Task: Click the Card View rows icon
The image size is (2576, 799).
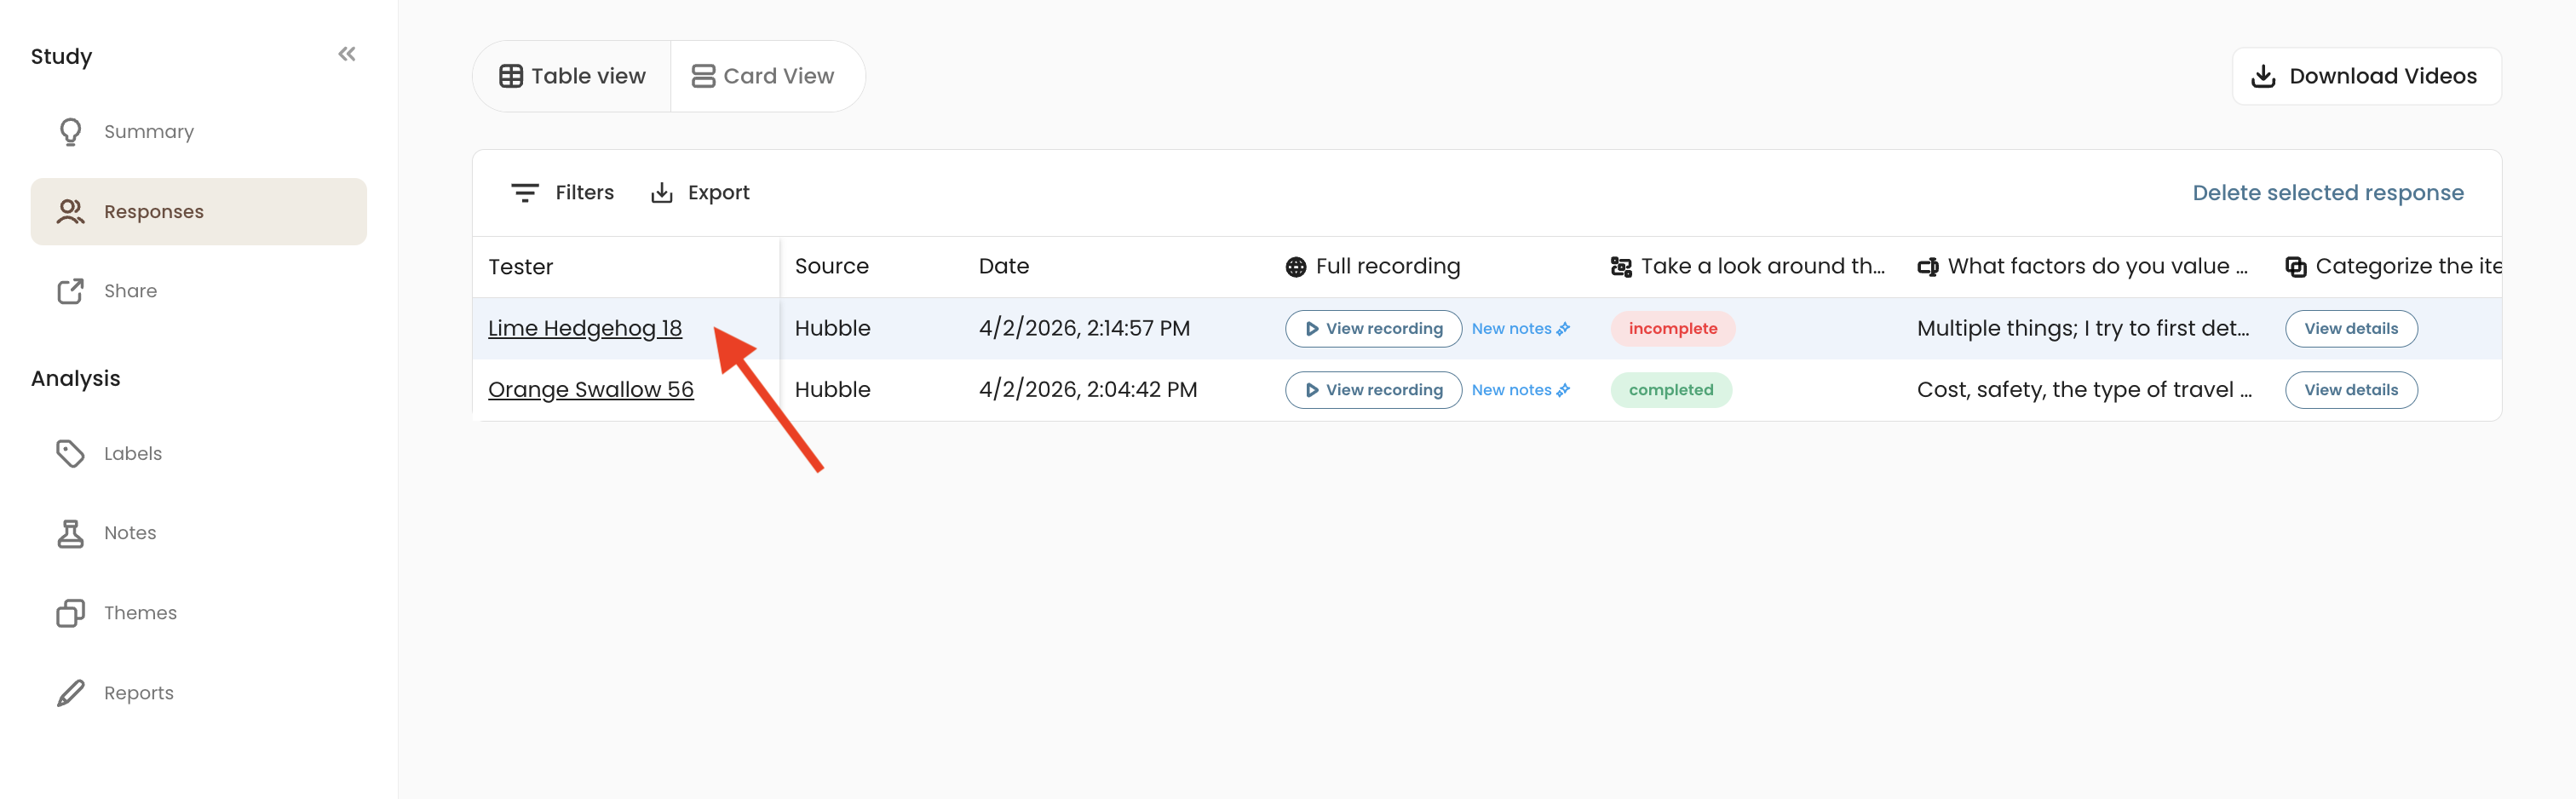Action: [703, 76]
